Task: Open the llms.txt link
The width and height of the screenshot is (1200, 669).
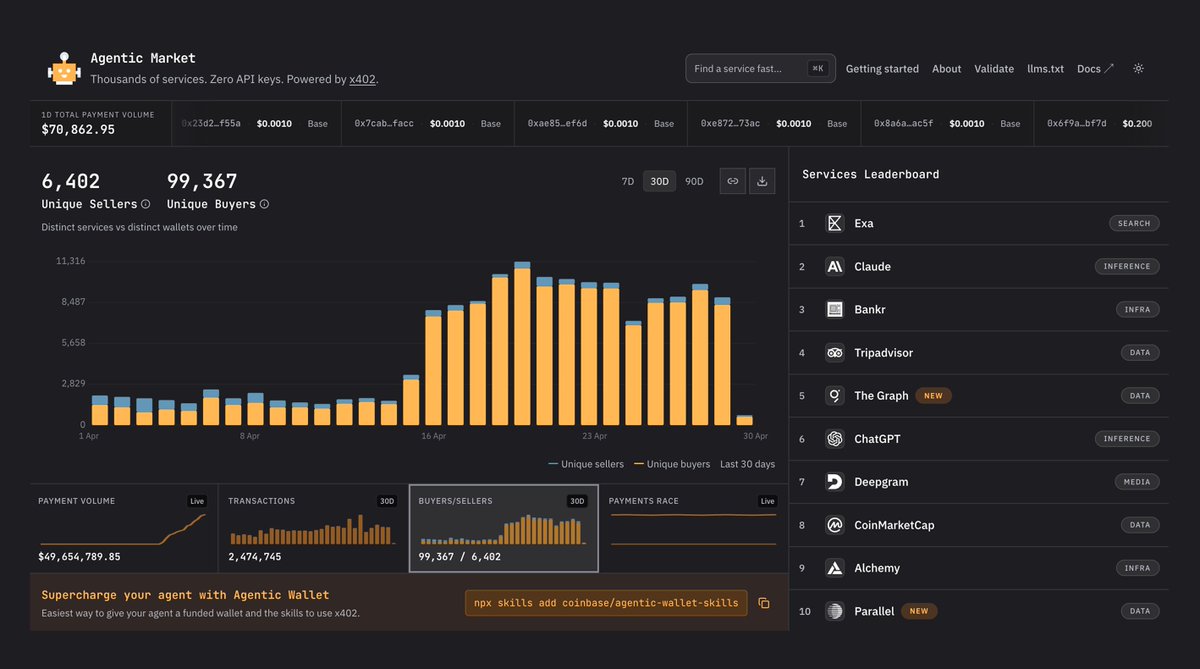Action: click(1045, 69)
